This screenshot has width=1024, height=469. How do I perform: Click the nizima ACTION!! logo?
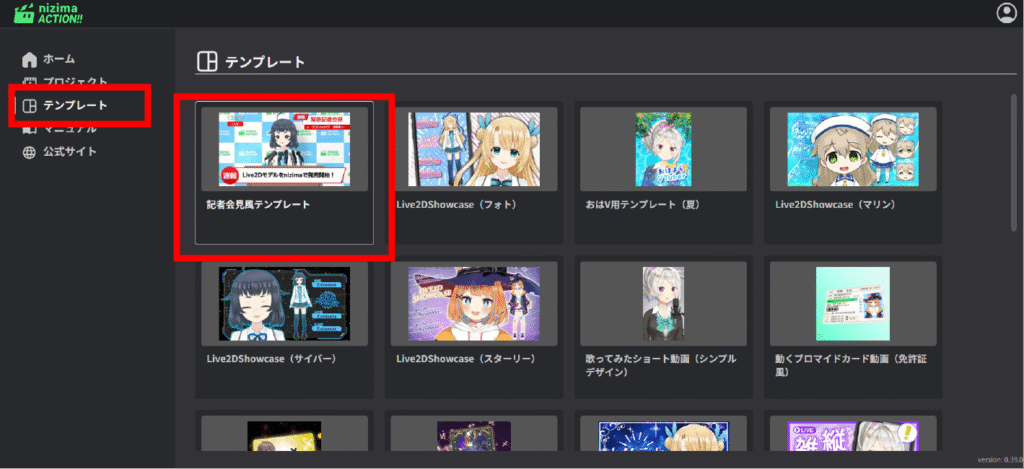pyautogui.click(x=48, y=13)
